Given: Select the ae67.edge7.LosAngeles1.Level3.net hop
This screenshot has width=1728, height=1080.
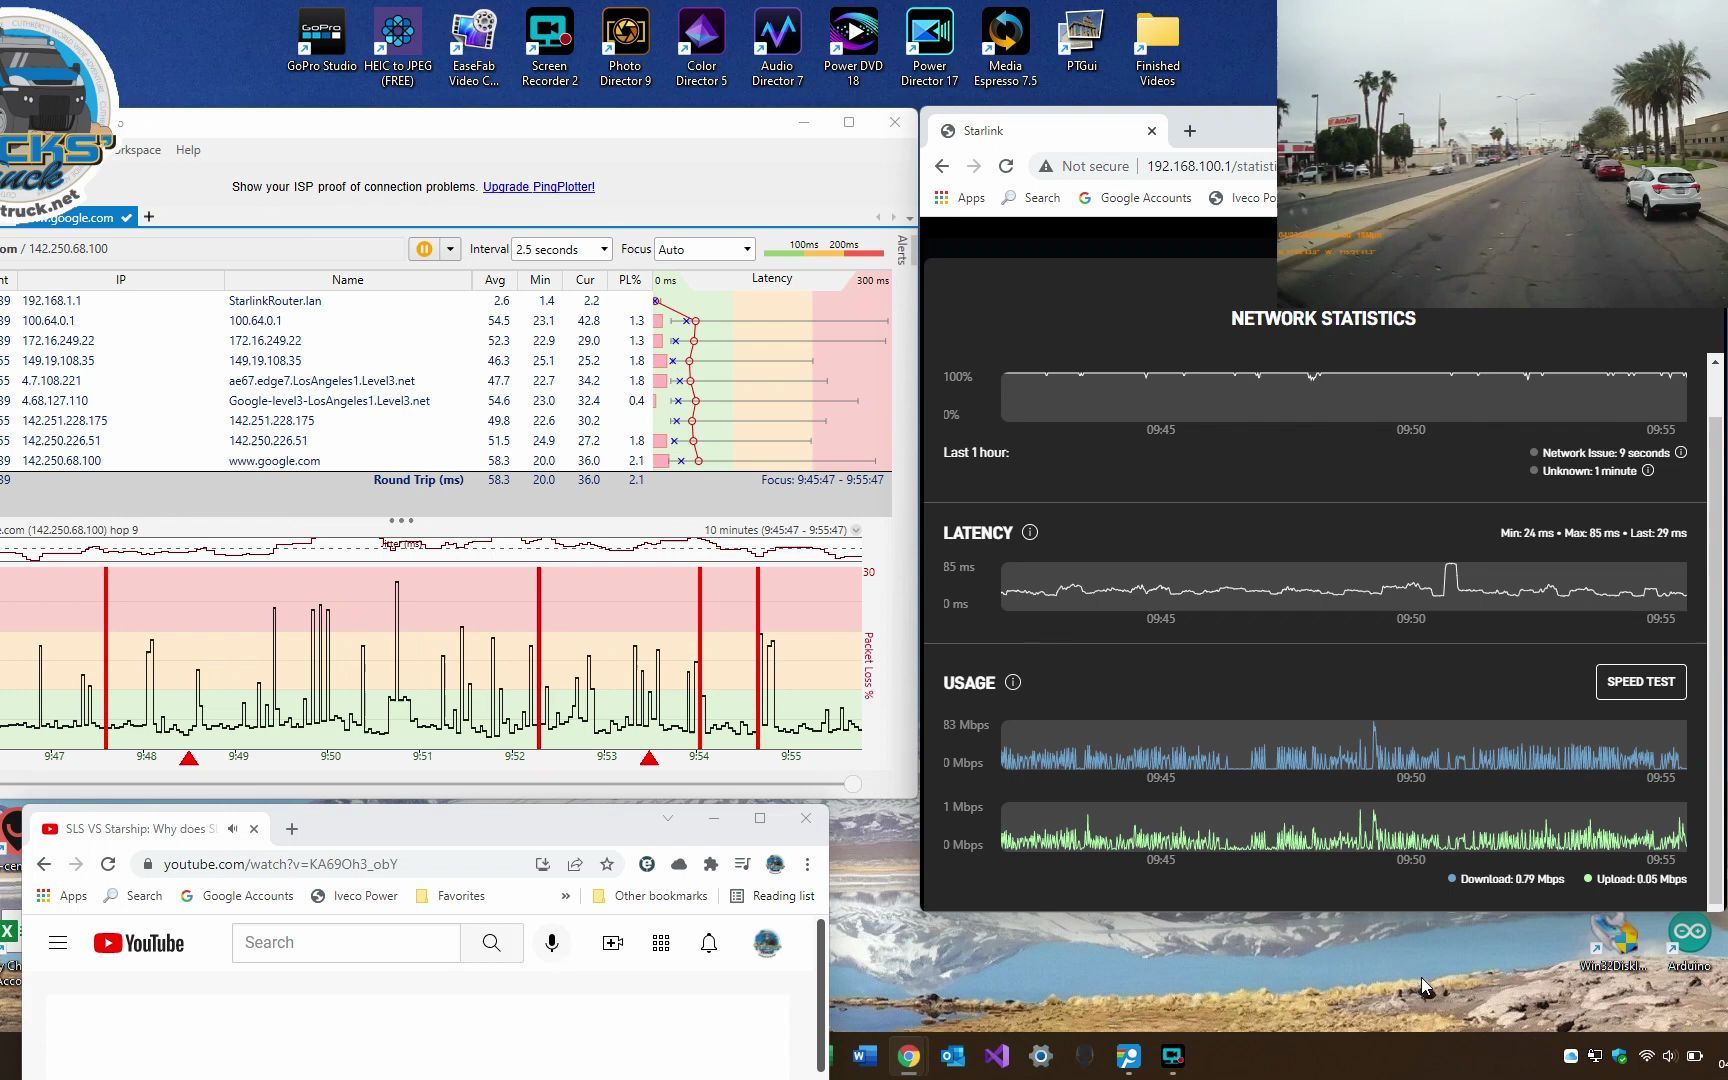Looking at the screenshot, I should click(x=445, y=381).
